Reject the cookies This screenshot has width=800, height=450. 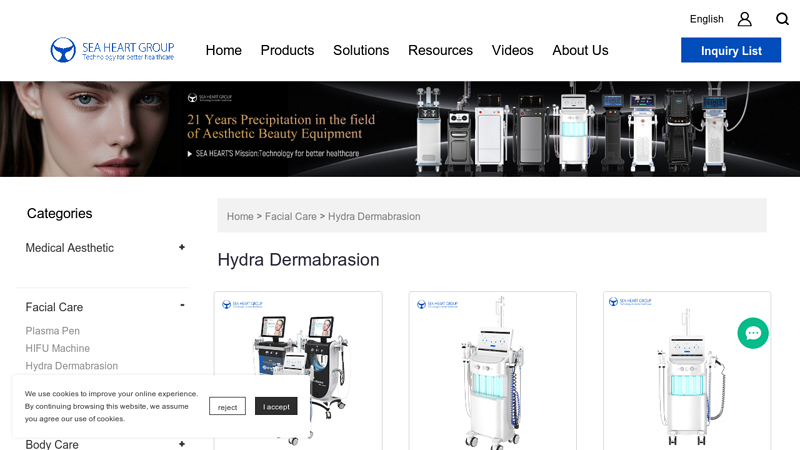point(227,407)
